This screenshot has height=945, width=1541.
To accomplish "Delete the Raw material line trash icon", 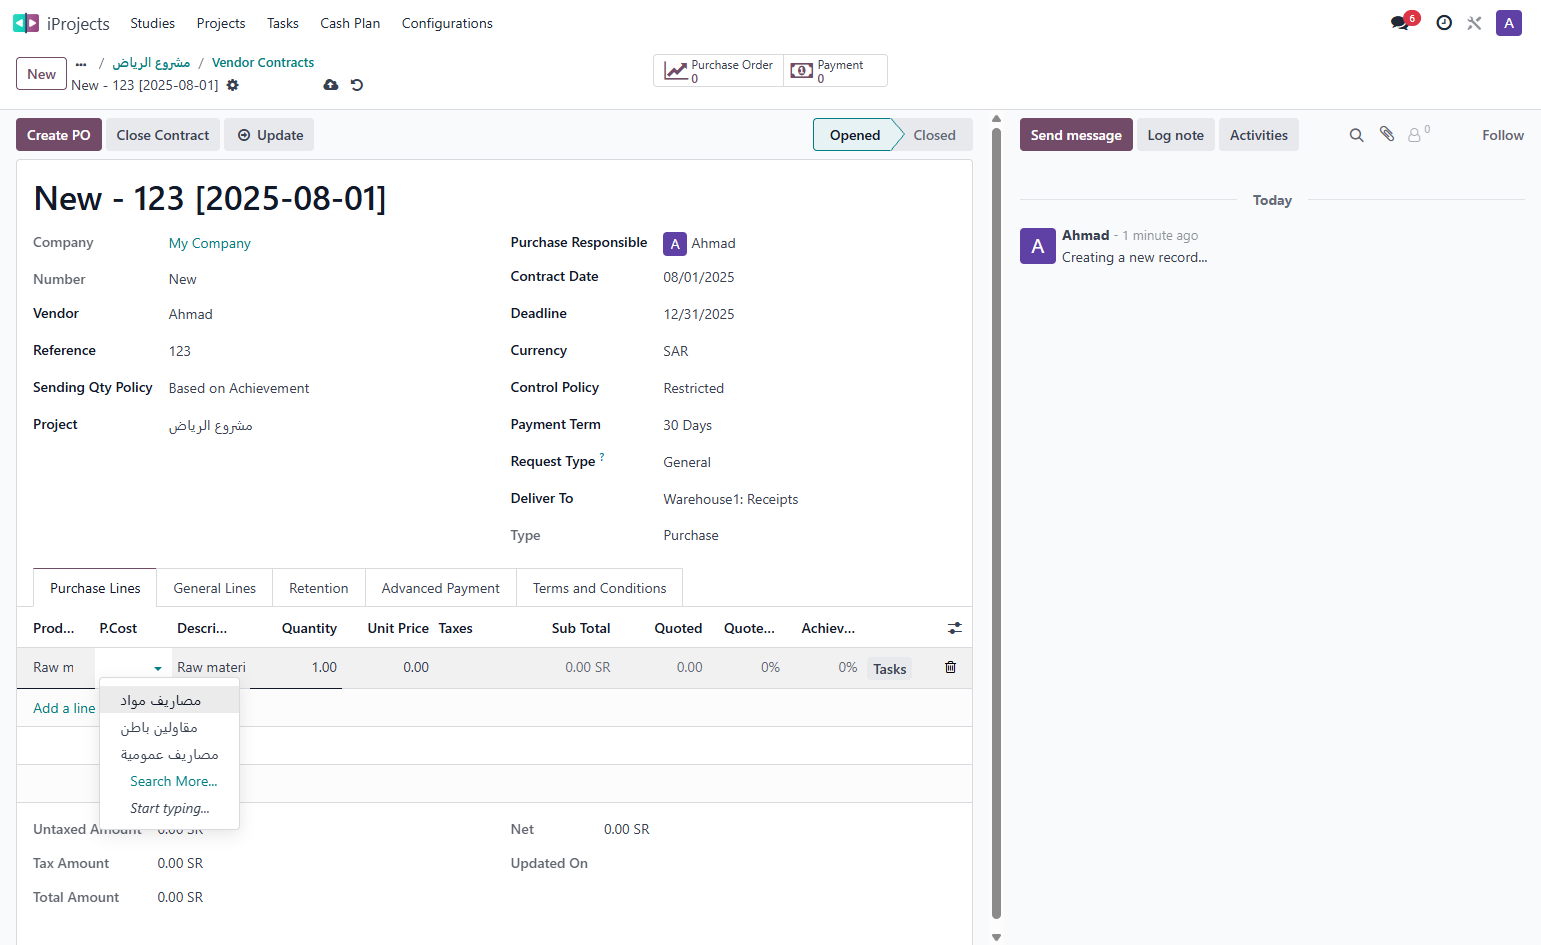I will point(951,667).
